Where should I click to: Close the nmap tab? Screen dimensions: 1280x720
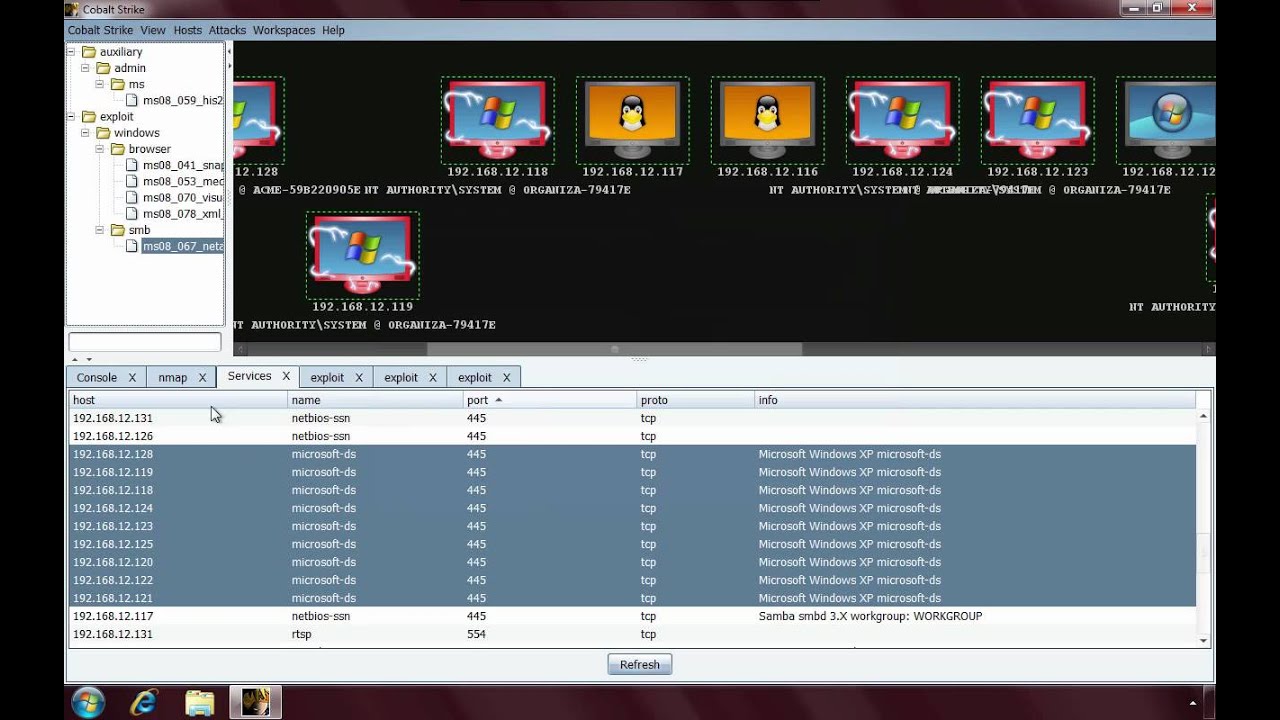click(202, 377)
